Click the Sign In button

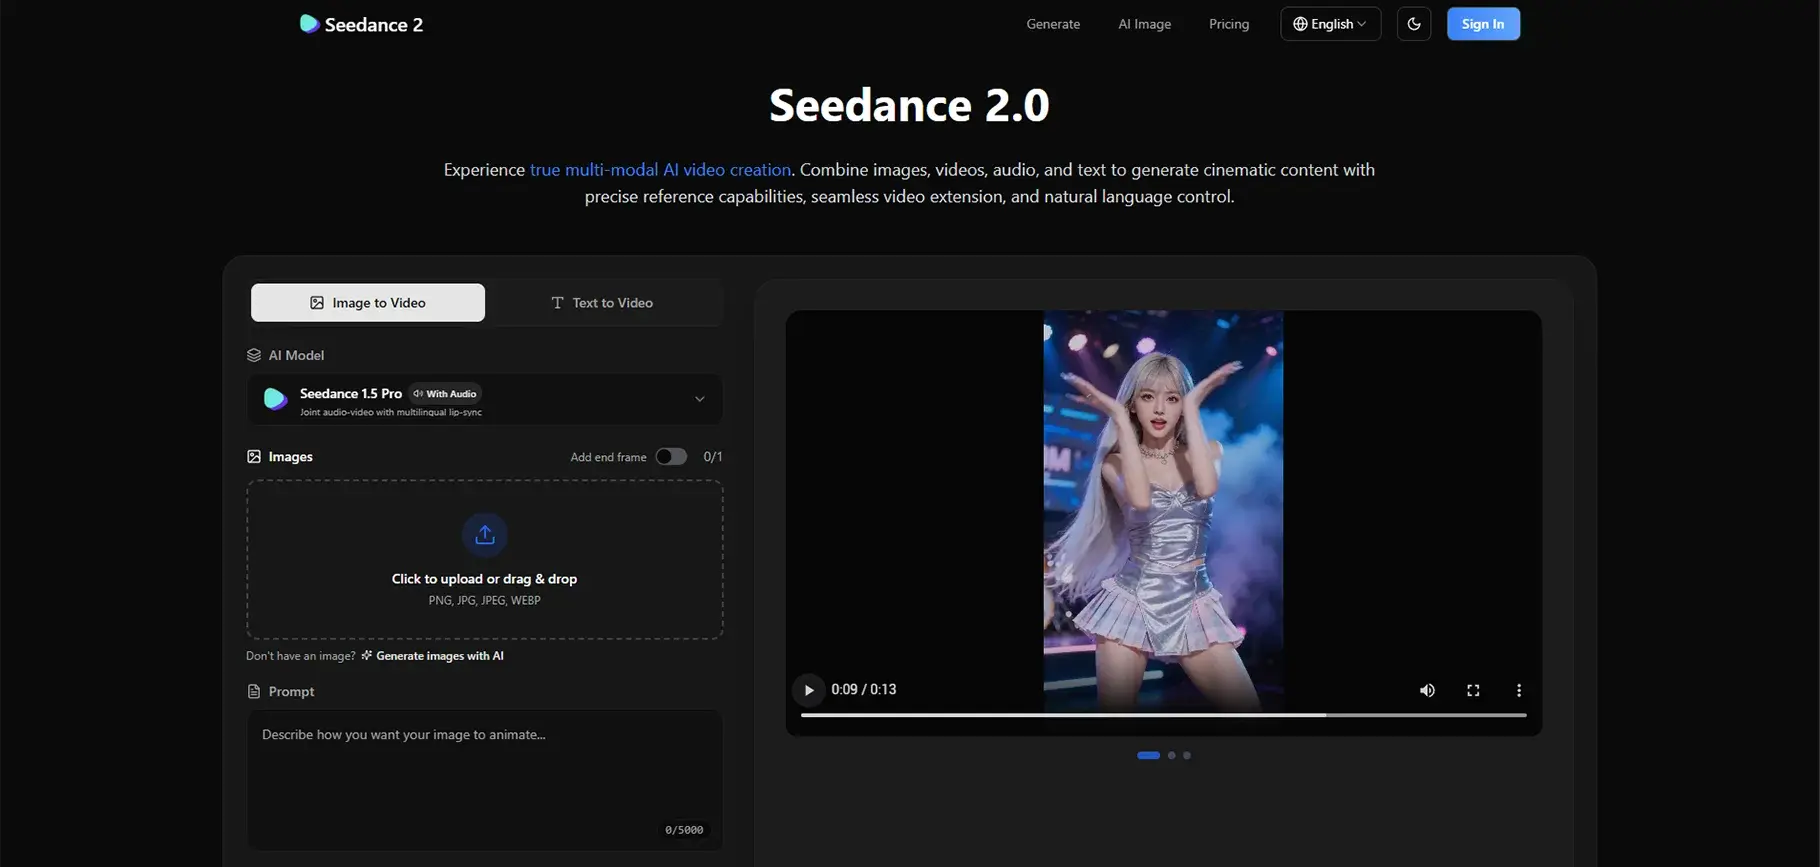coord(1483,24)
